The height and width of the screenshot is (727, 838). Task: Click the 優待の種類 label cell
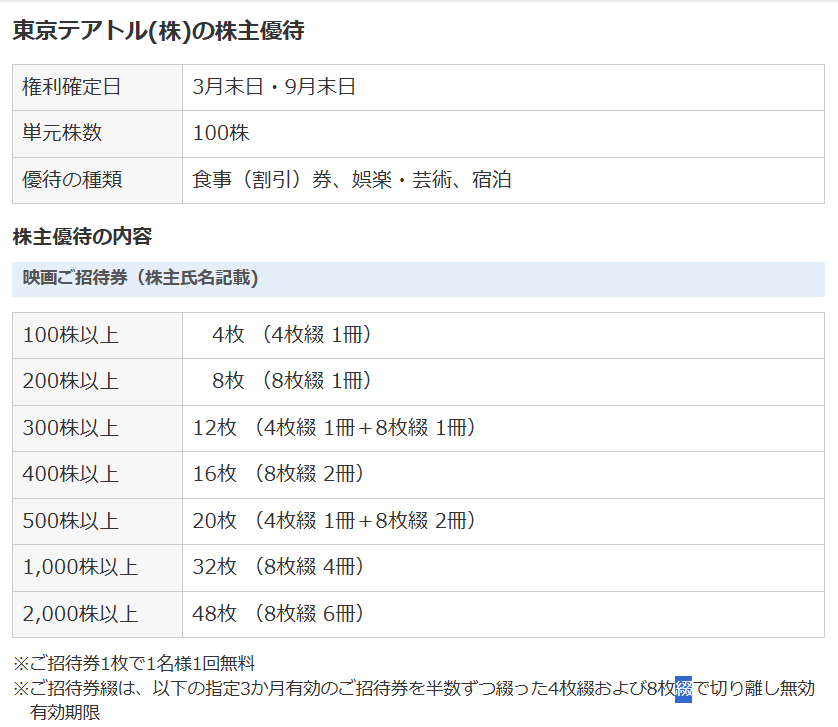[x=71, y=180]
